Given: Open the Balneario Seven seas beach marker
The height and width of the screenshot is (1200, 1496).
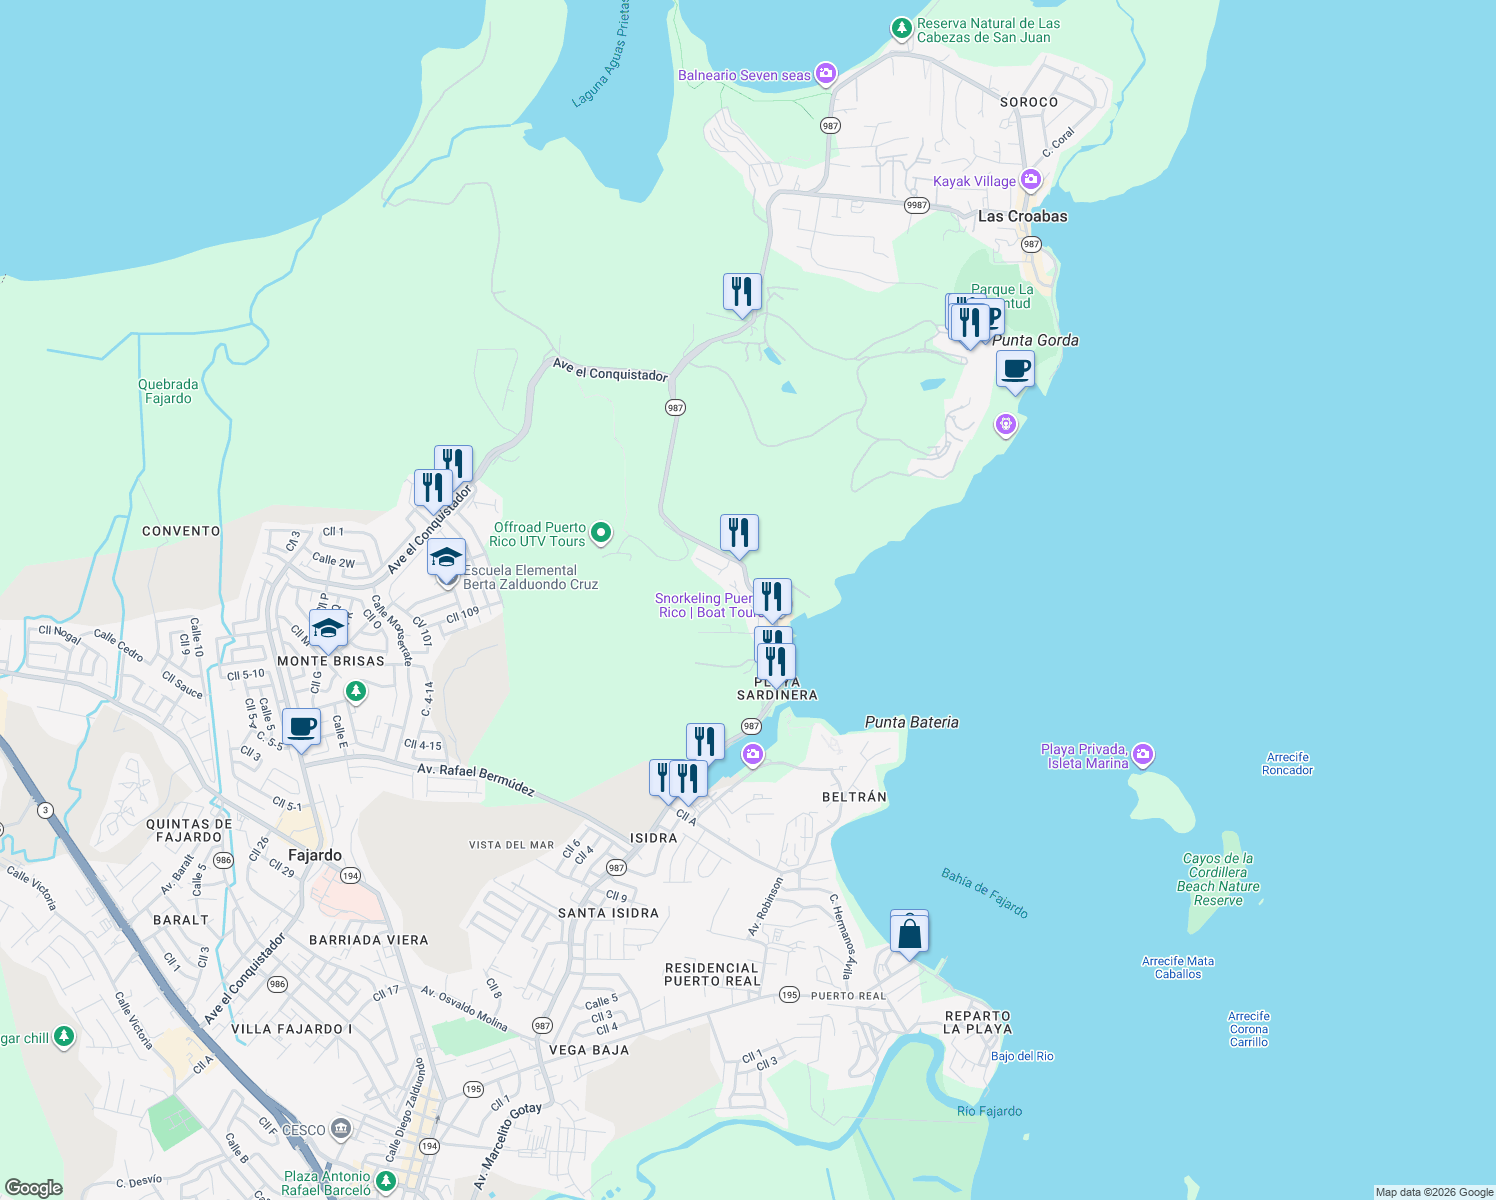Looking at the screenshot, I should tap(825, 73).
